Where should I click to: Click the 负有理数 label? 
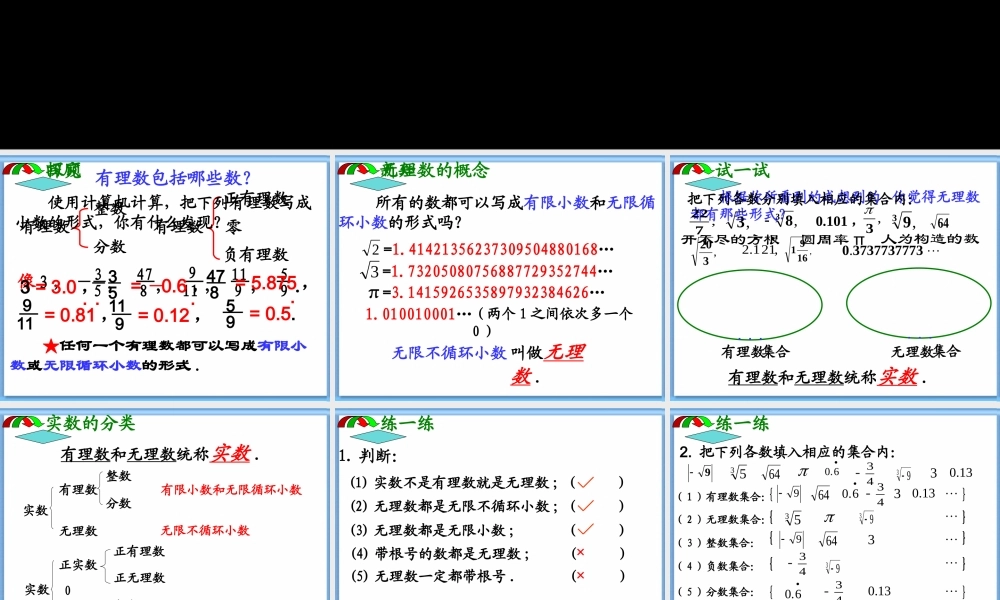click(x=256, y=254)
